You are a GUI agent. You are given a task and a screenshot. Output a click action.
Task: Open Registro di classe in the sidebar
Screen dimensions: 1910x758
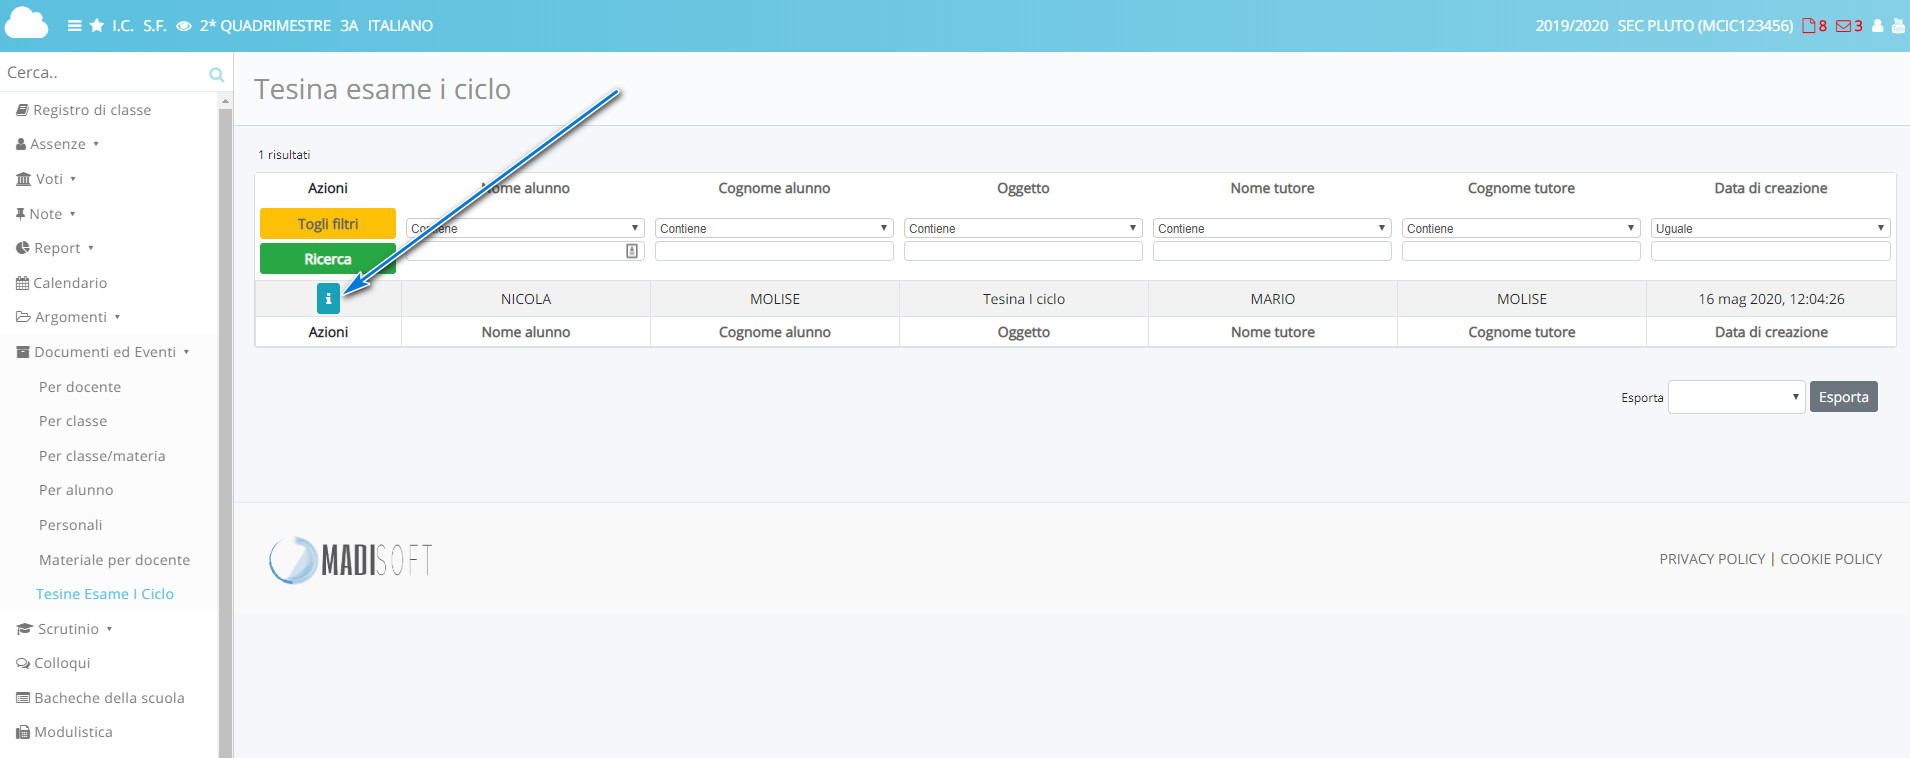click(x=84, y=110)
